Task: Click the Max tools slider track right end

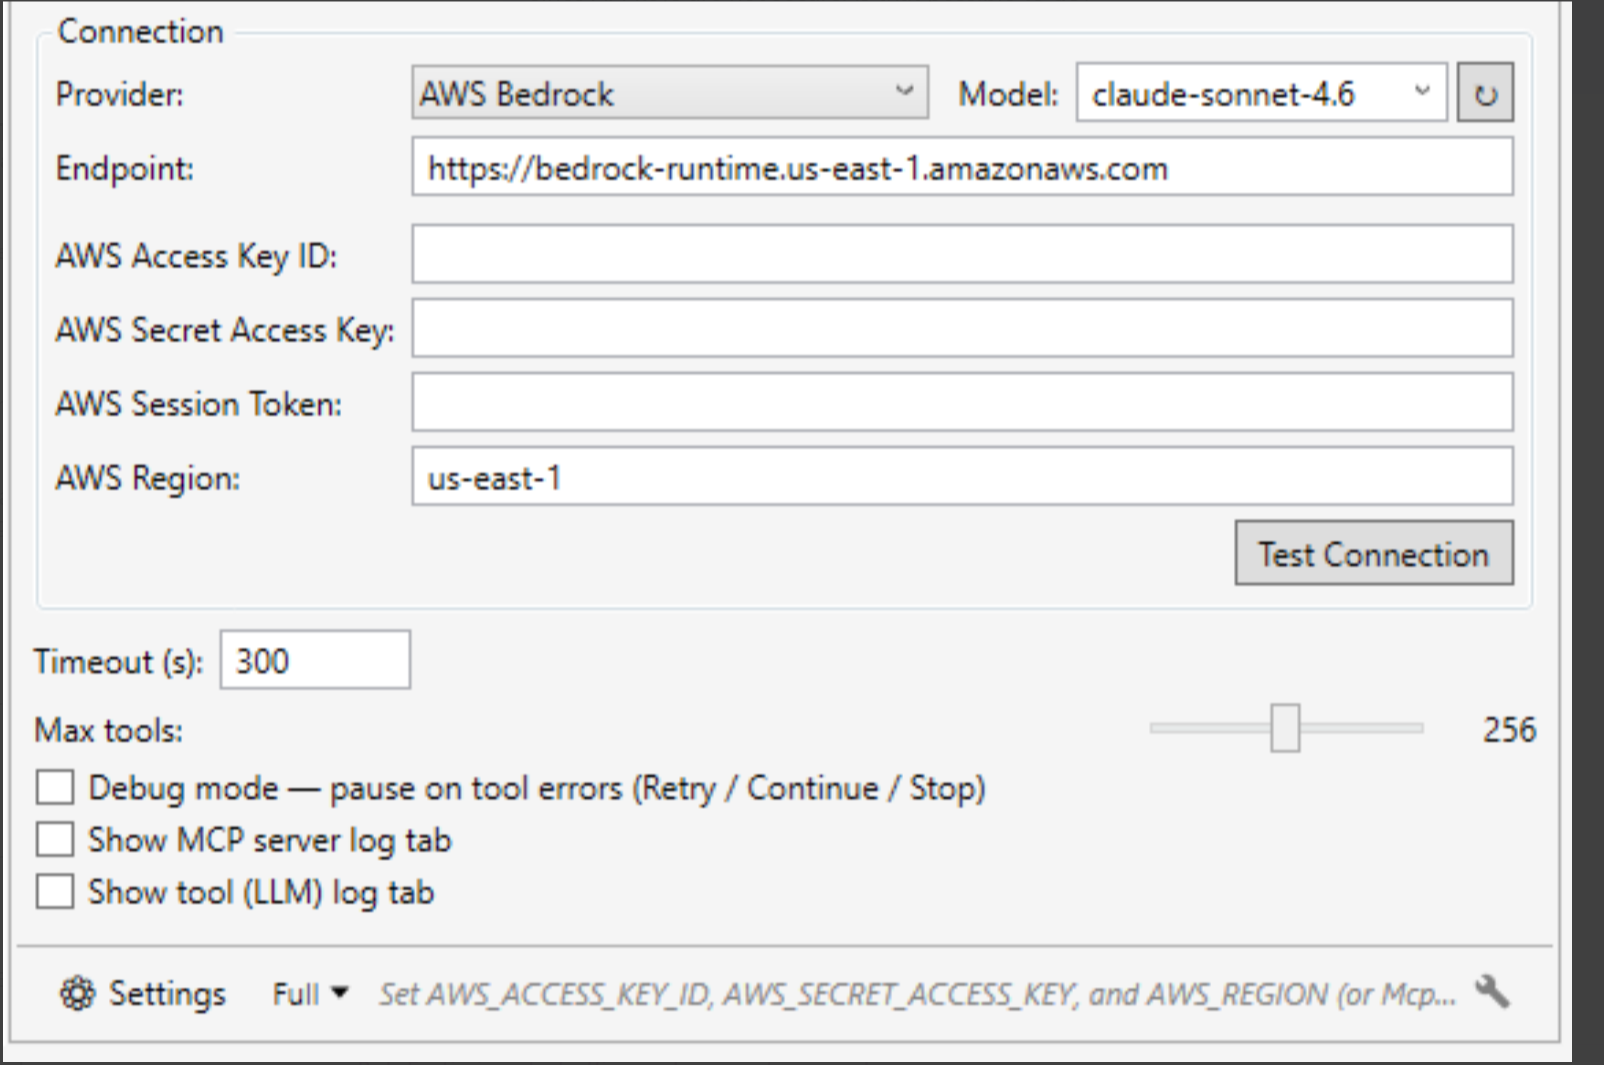Action: click(1416, 728)
